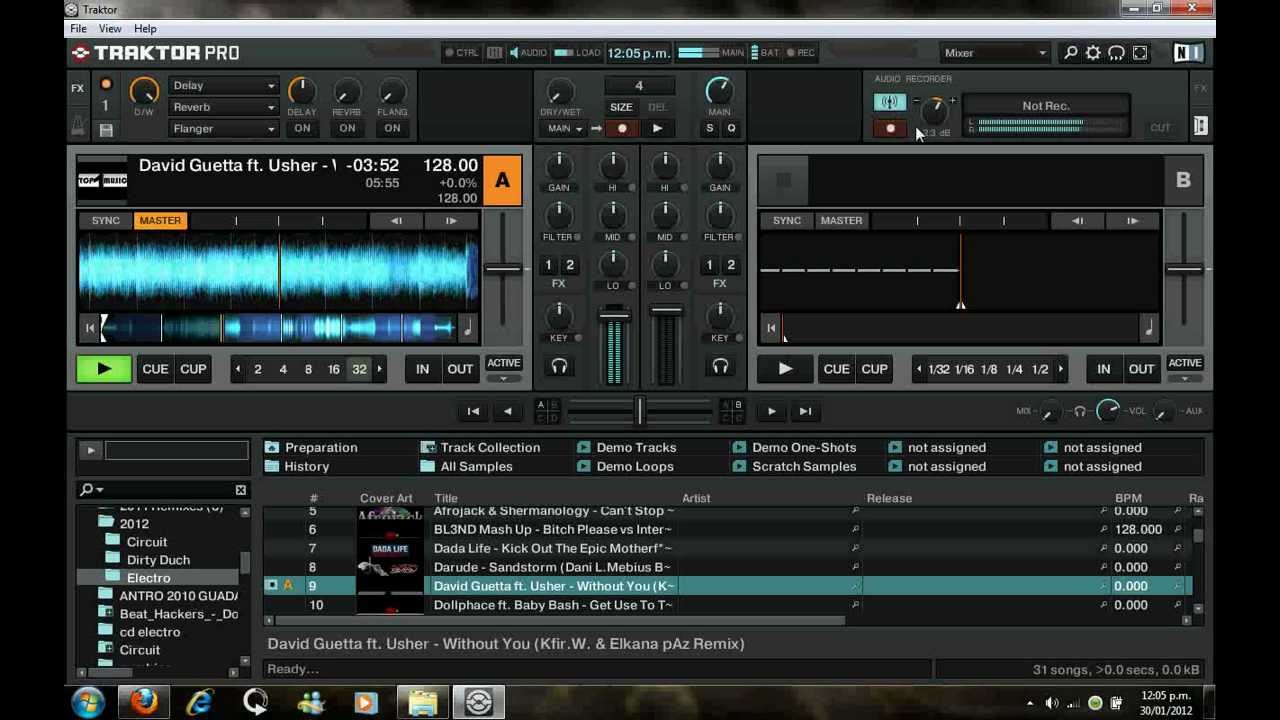The image size is (1280, 720).
Task: Toggle SYNC on Deck B
Action: [787, 221]
